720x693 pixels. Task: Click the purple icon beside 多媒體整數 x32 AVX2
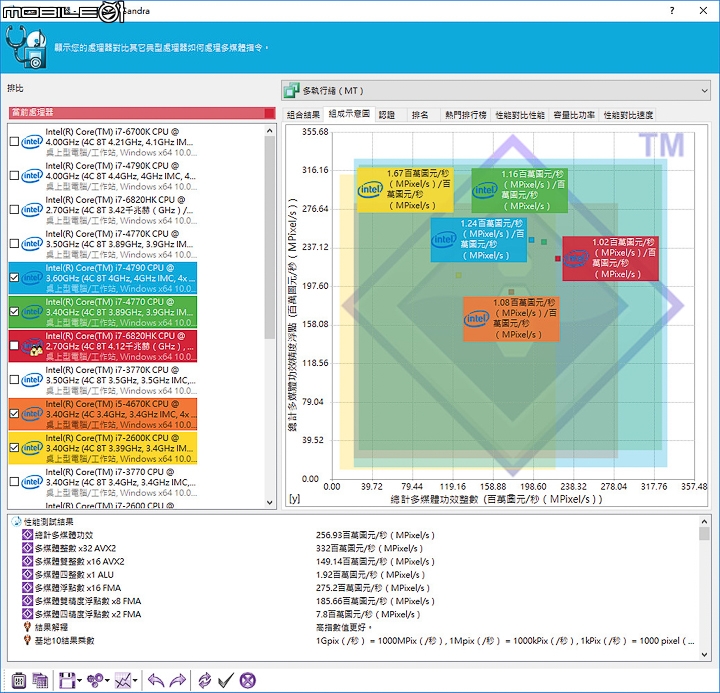point(28,548)
